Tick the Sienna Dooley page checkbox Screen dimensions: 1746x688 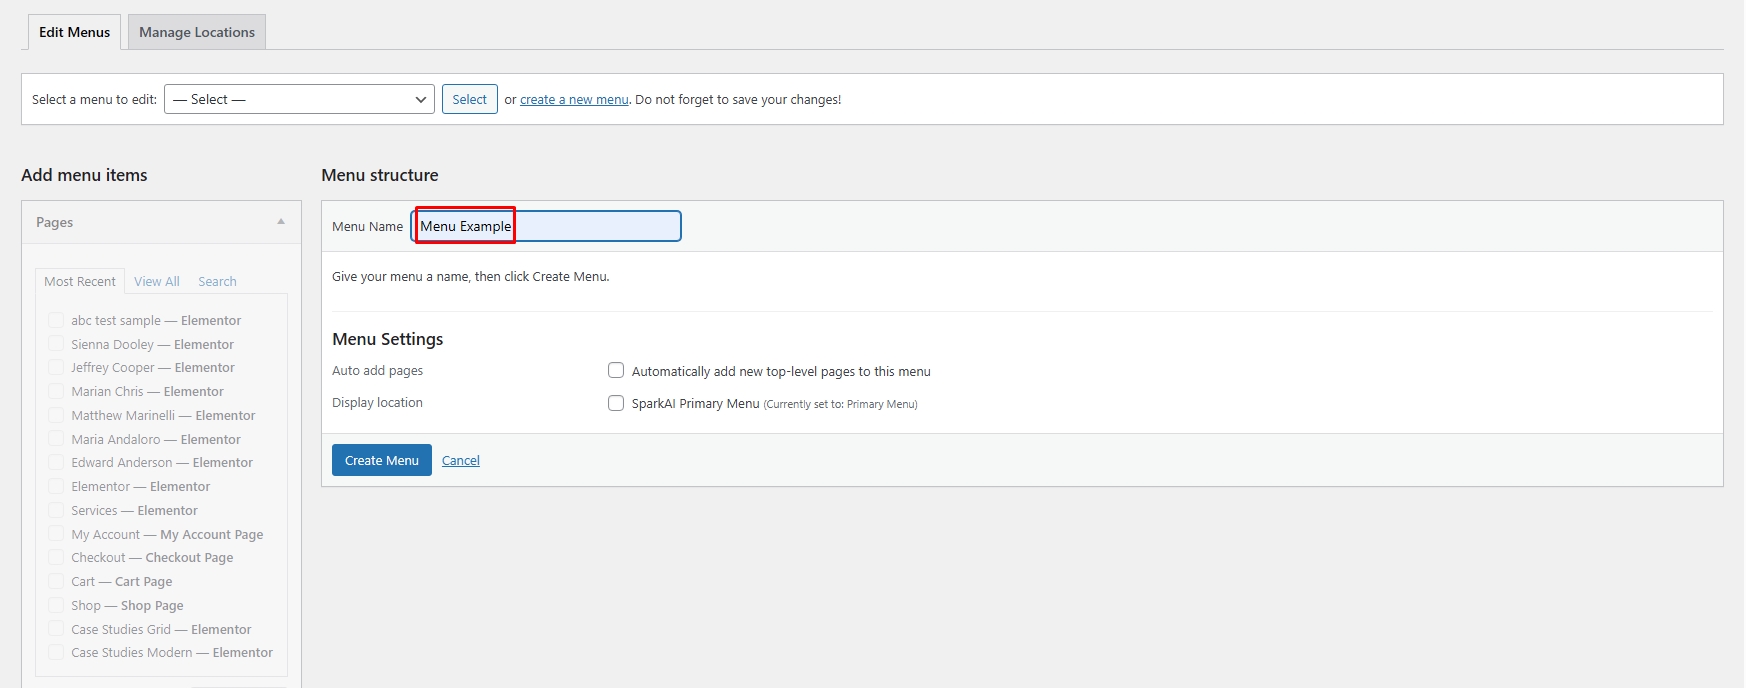tap(56, 344)
